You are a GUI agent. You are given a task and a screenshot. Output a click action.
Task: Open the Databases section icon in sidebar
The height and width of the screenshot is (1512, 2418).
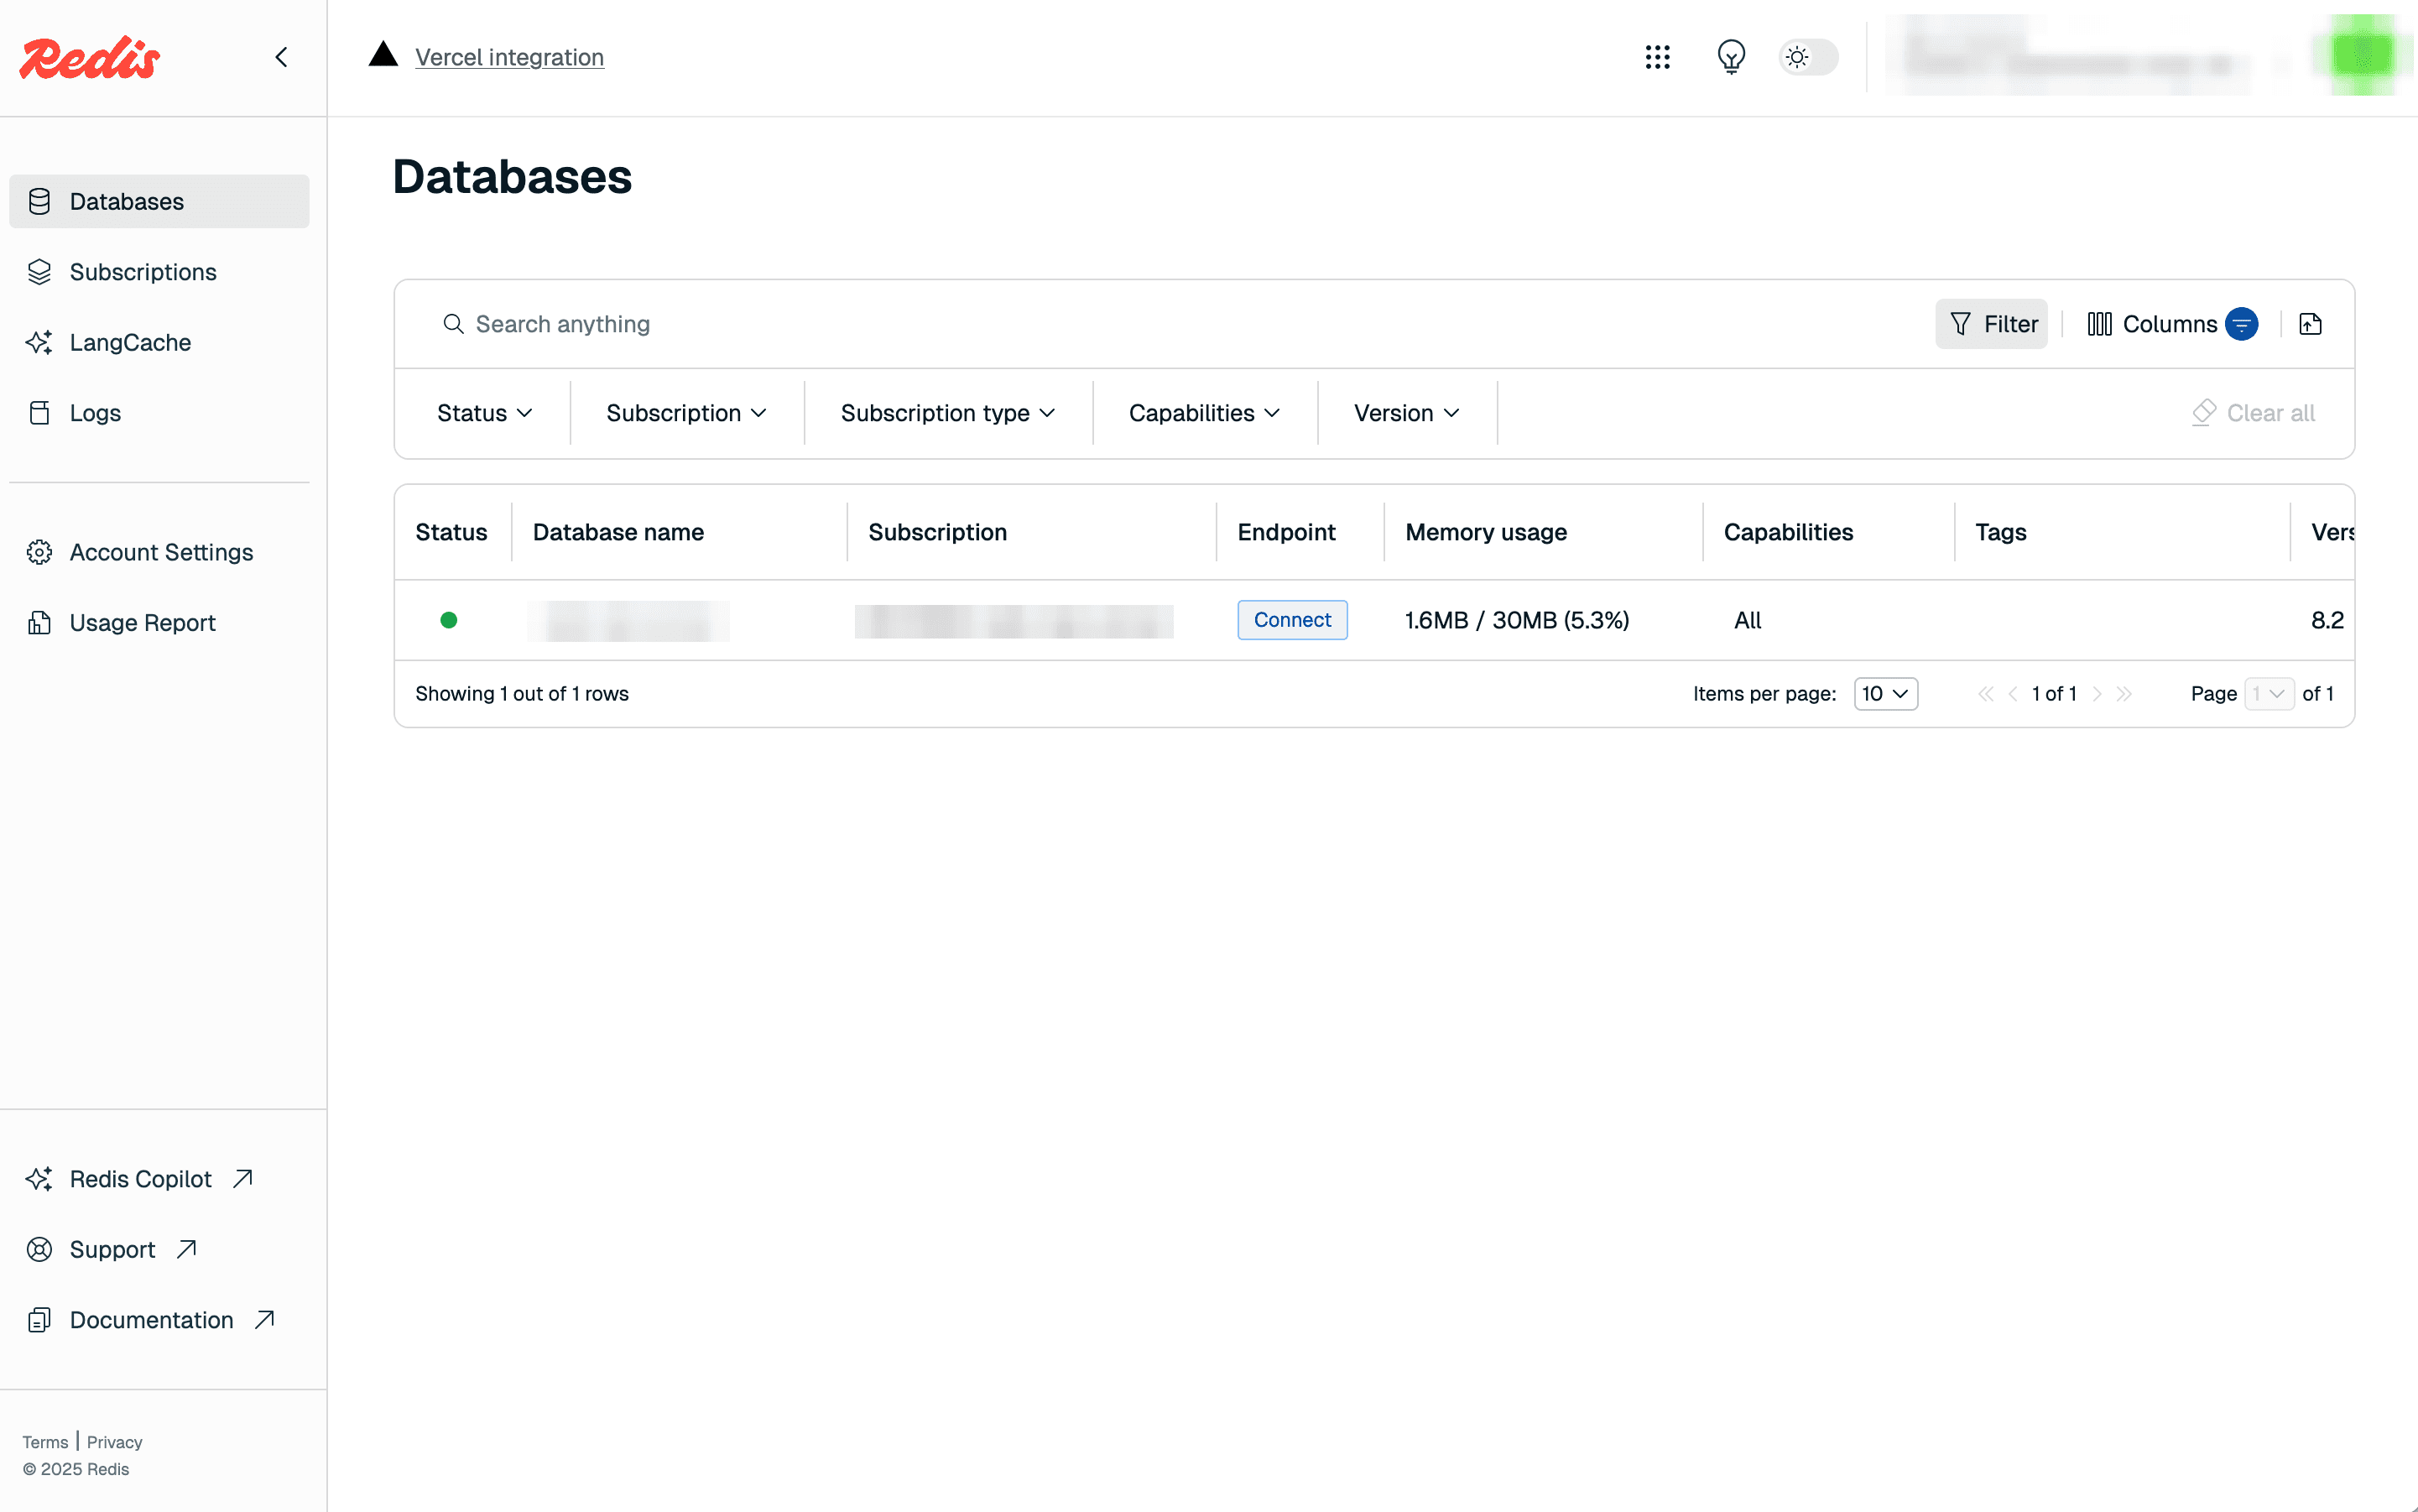click(x=39, y=201)
